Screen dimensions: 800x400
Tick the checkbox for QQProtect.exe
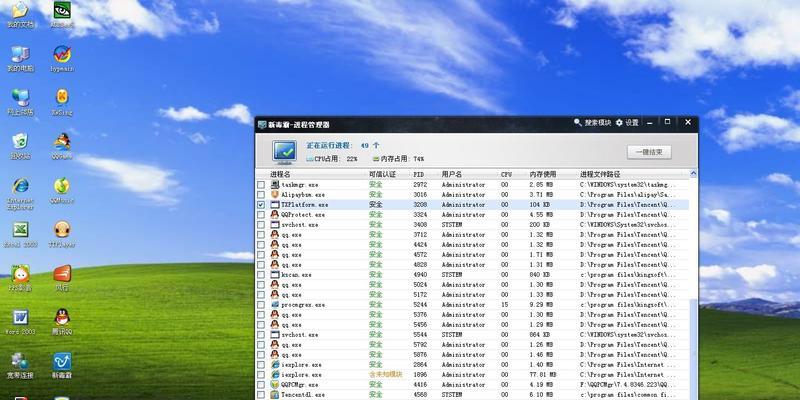click(261, 214)
